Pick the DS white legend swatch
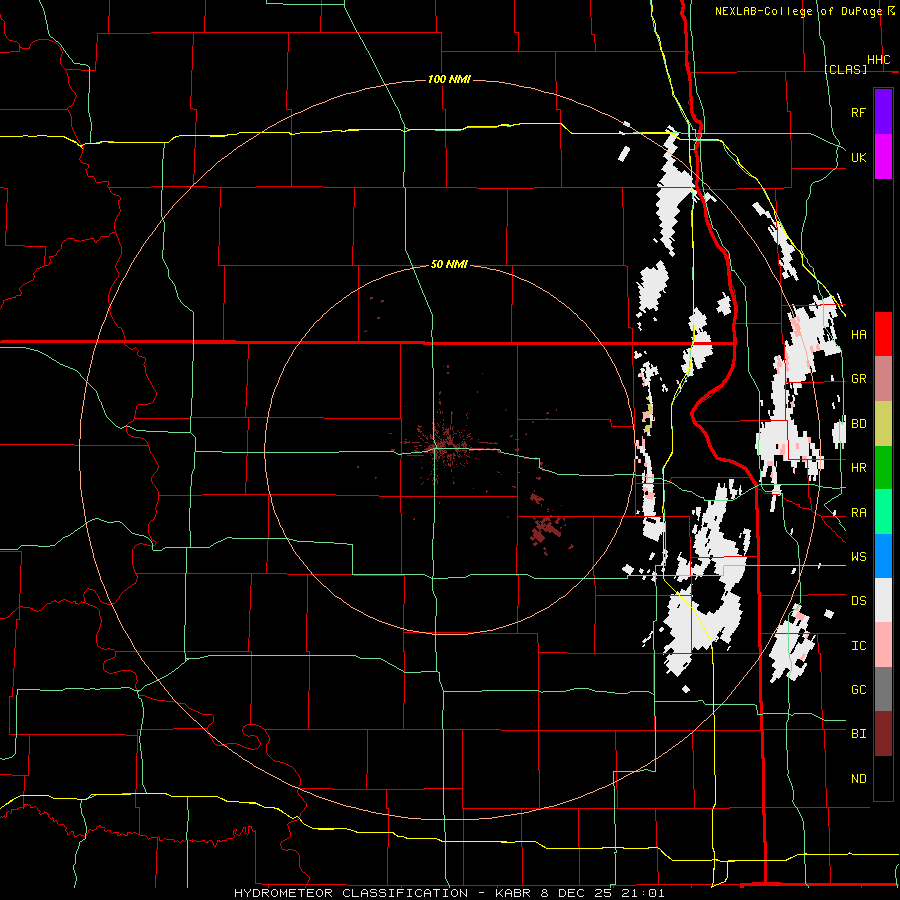This screenshot has height=900, width=900. click(883, 600)
